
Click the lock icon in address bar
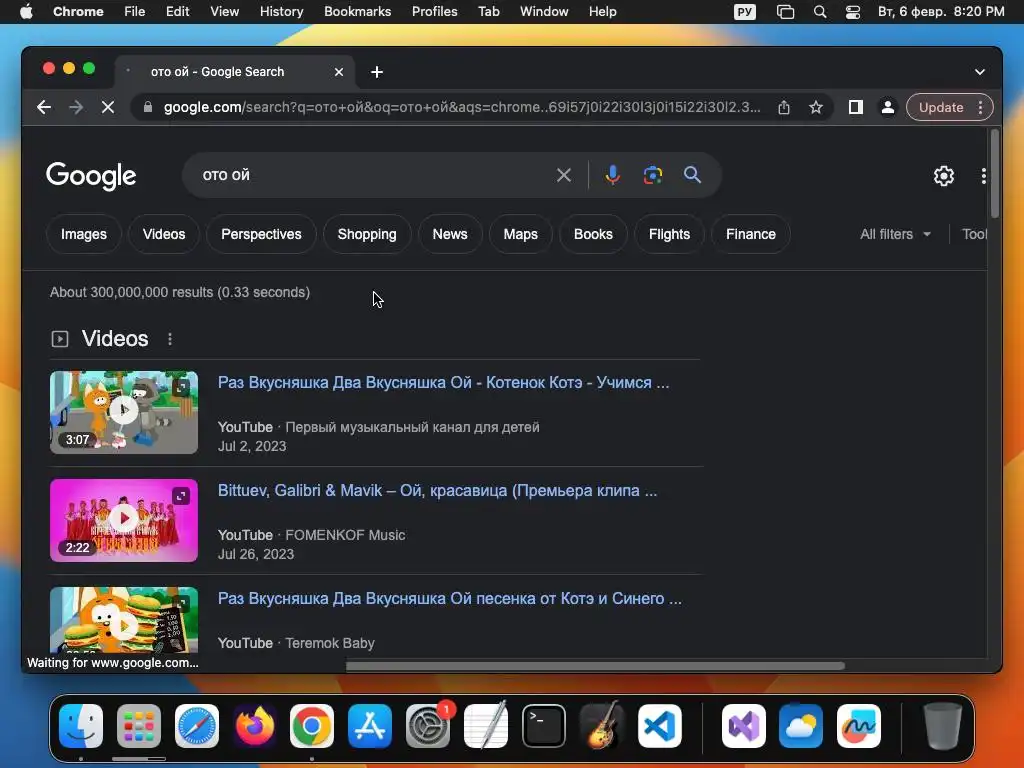(x=148, y=107)
